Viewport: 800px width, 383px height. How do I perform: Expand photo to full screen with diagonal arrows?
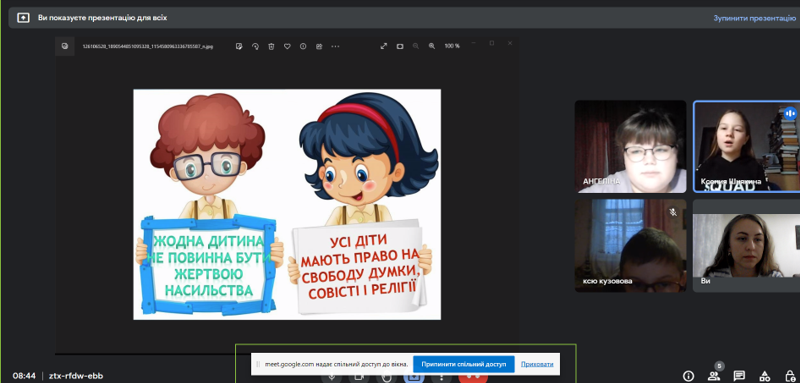(x=384, y=46)
